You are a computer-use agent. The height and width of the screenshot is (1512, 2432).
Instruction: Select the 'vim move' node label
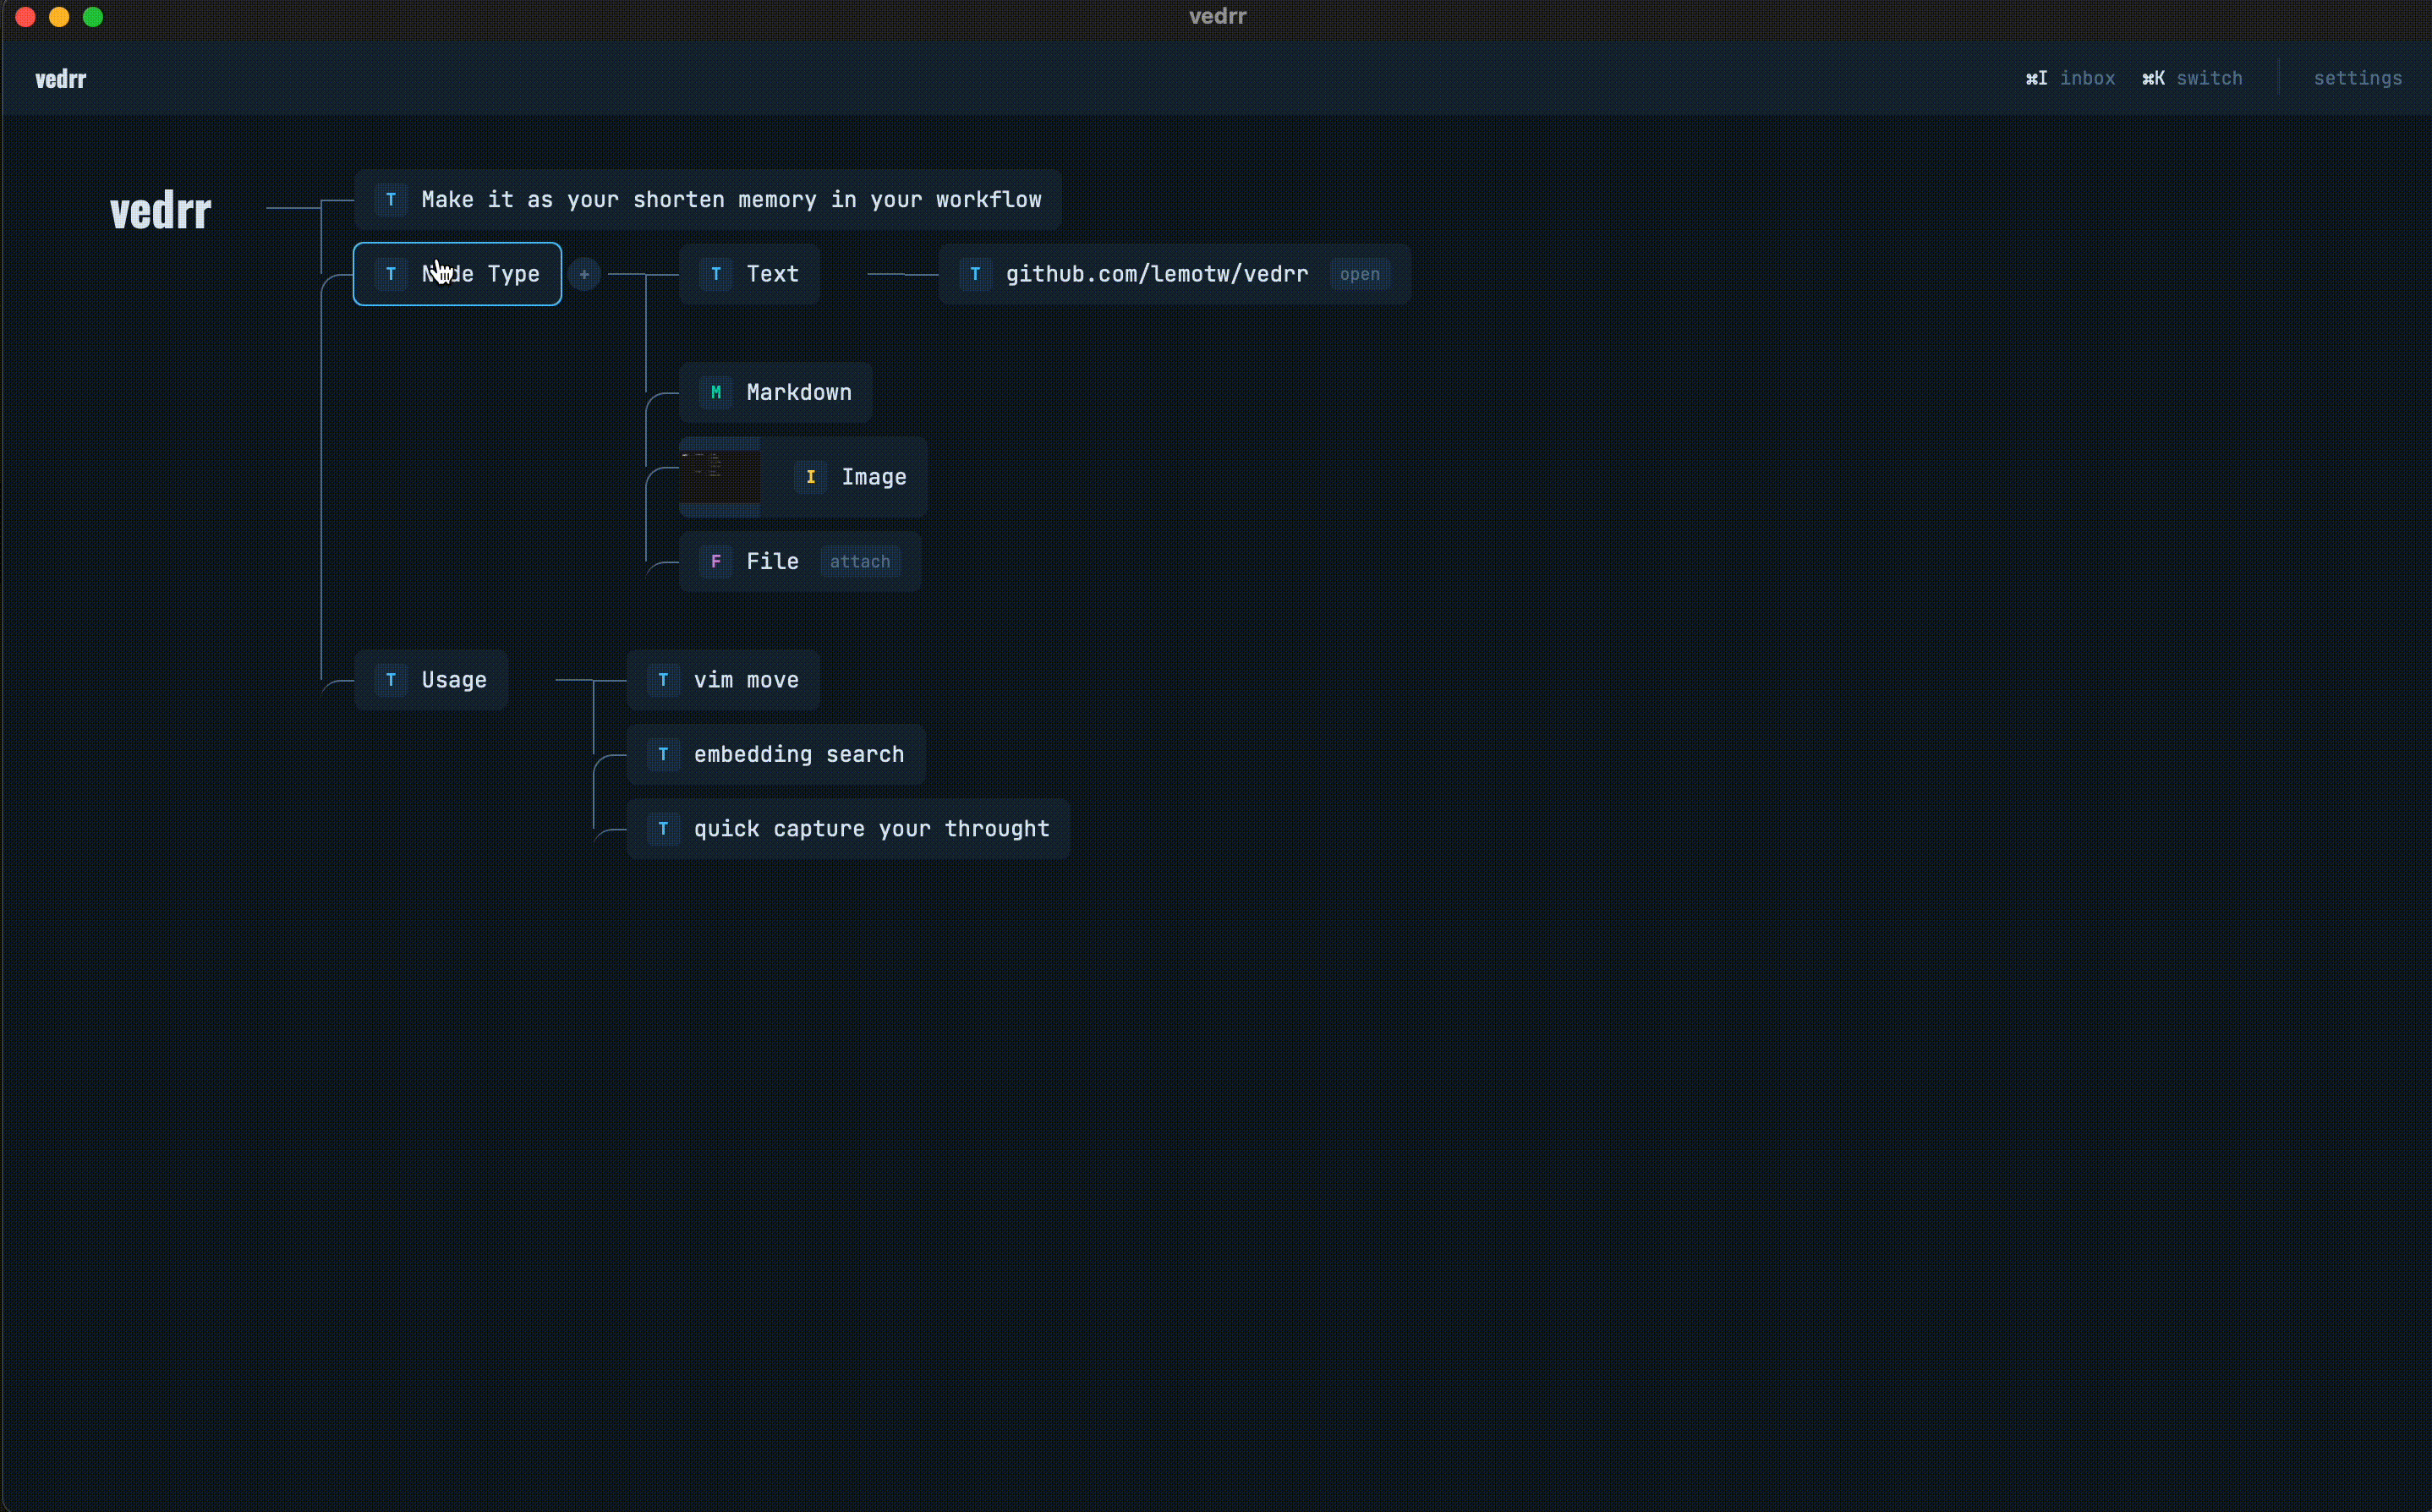[746, 680]
